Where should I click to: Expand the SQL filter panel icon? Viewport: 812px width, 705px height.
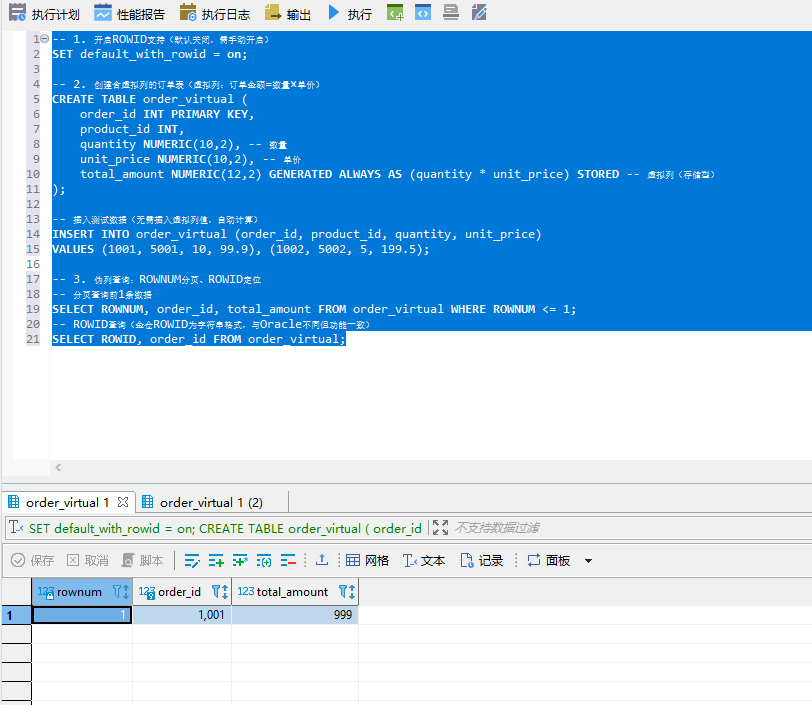[441, 528]
